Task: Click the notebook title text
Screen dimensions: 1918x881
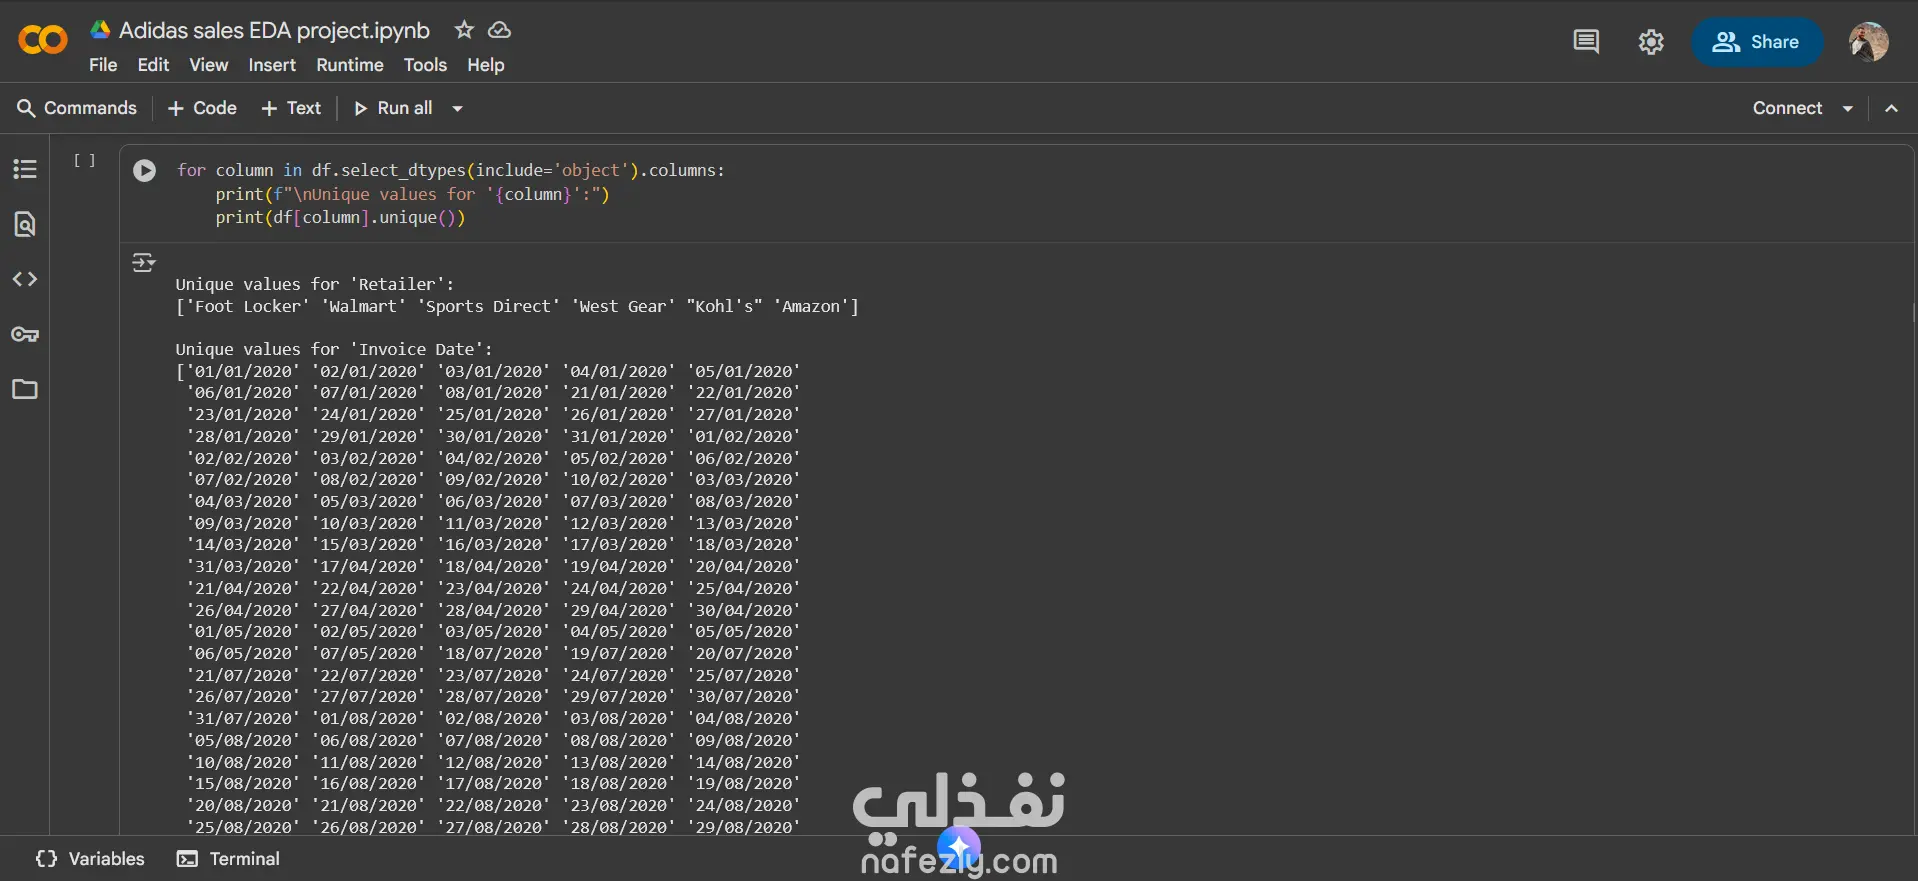Action: click(274, 30)
